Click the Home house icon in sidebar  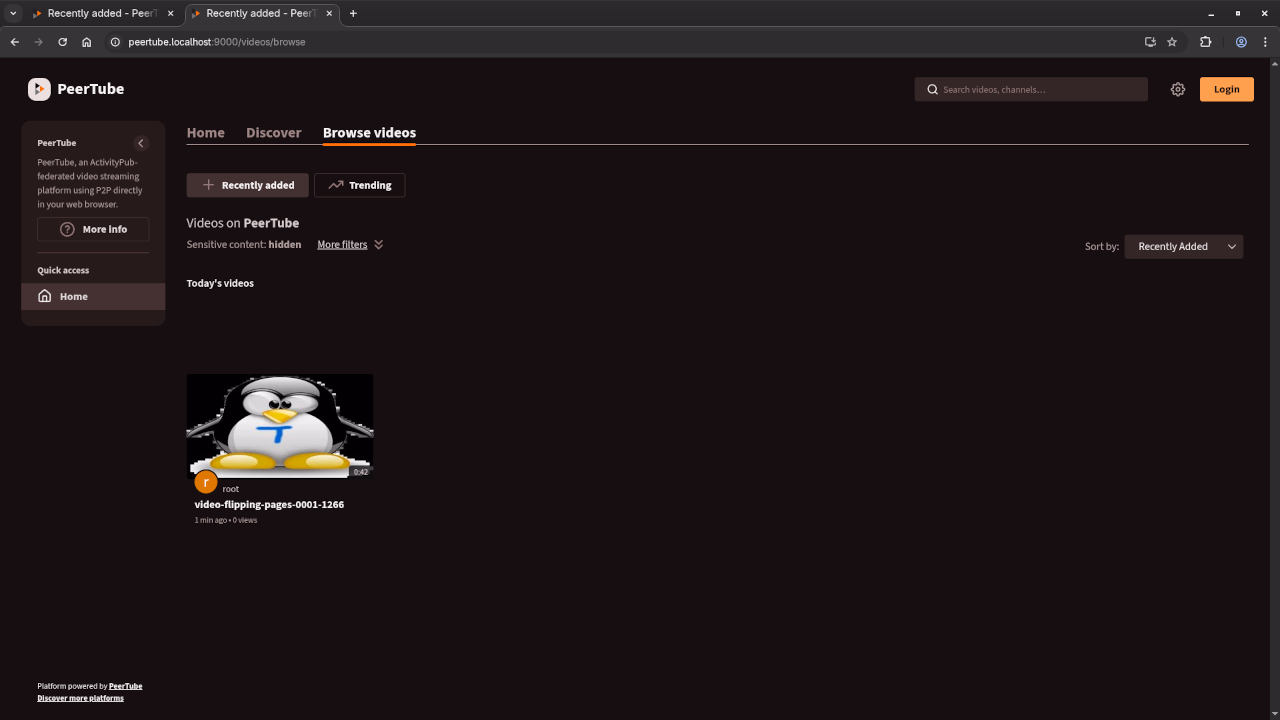[x=45, y=296]
